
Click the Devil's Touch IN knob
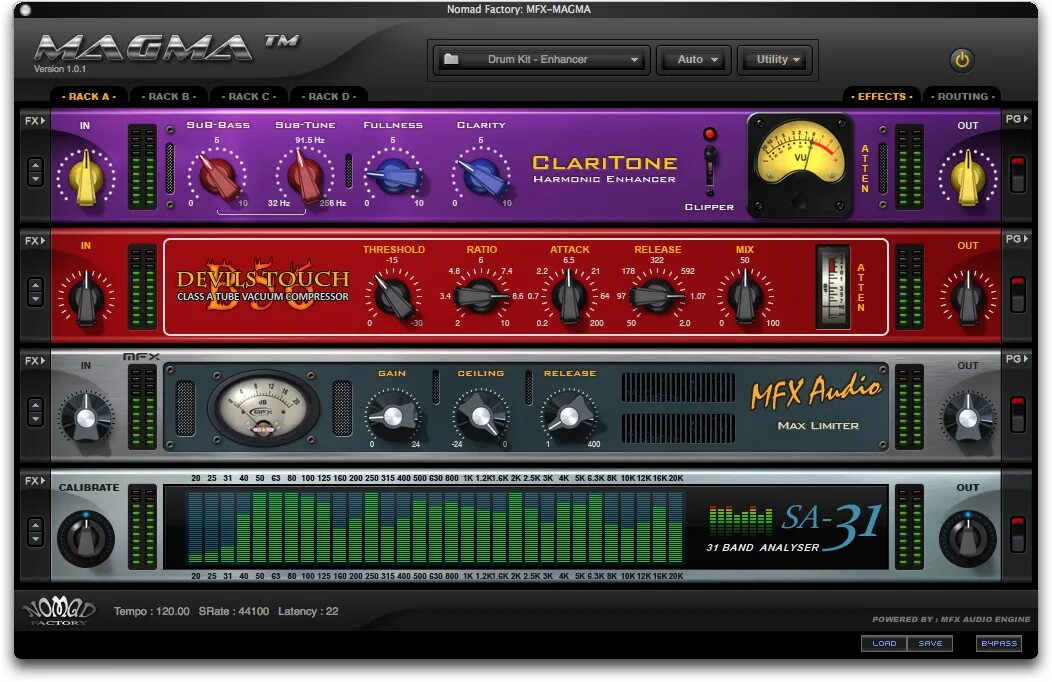coord(86,297)
